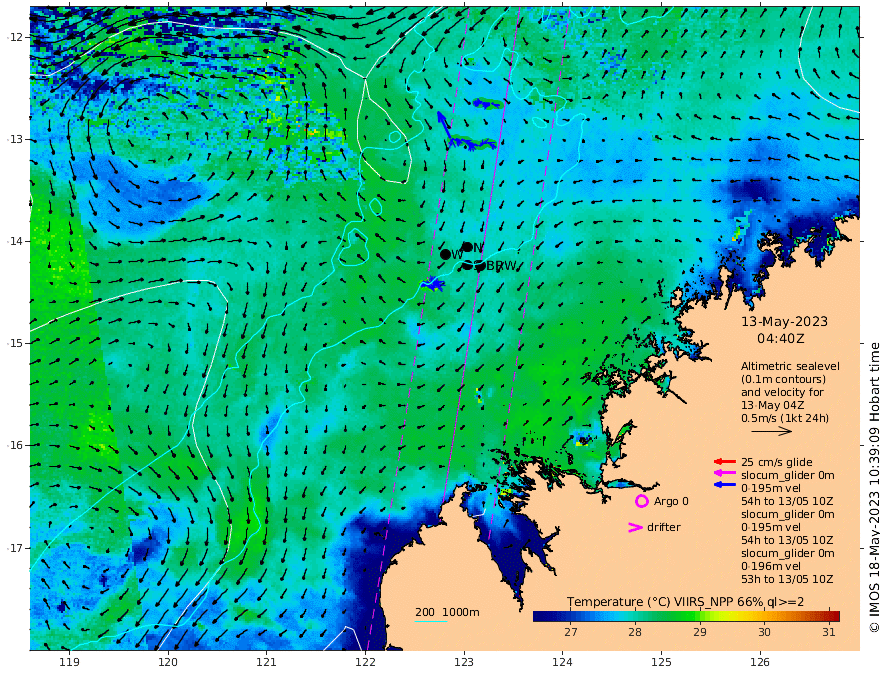Click latitude axis label -15
This screenshot has height=680, width=880.
click(14, 343)
